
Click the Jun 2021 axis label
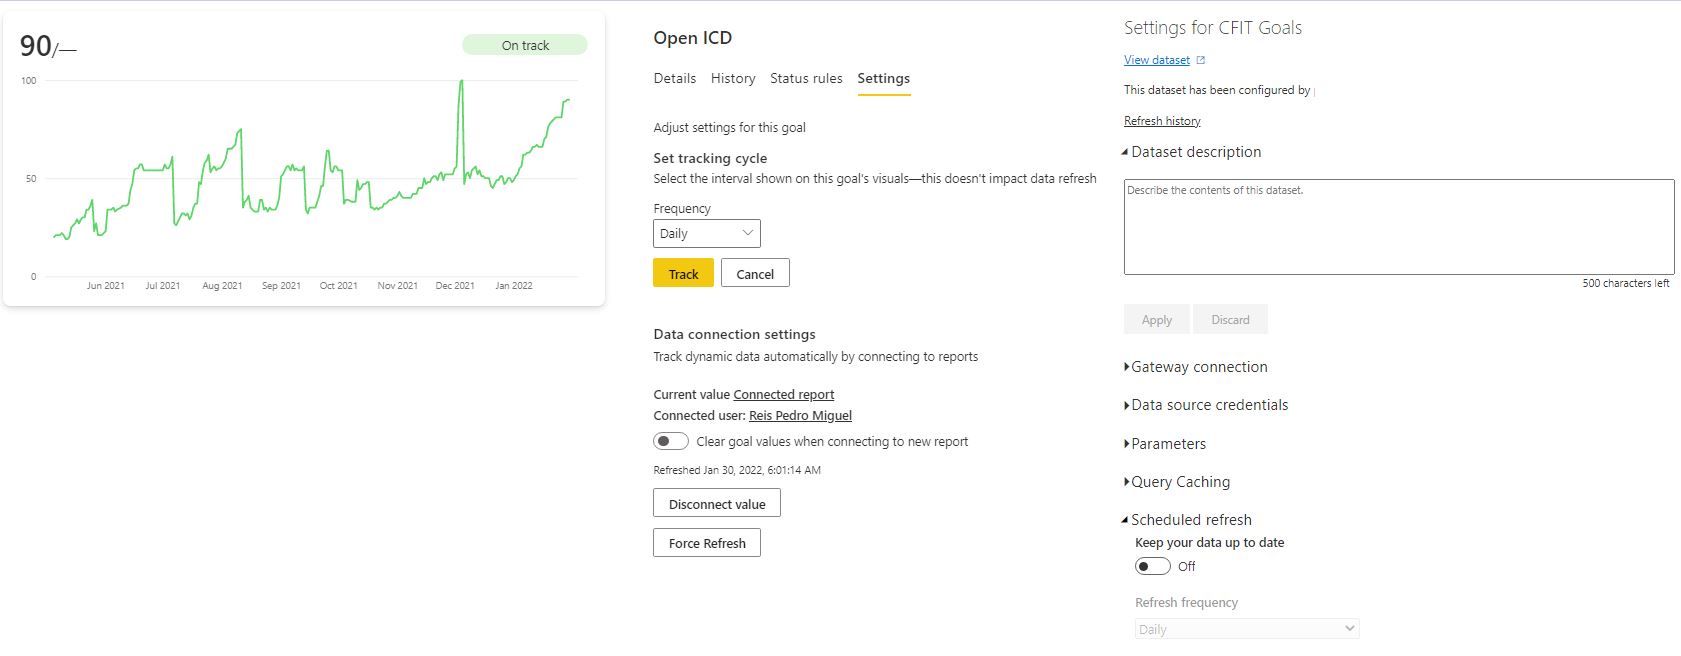tap(106, 286)
